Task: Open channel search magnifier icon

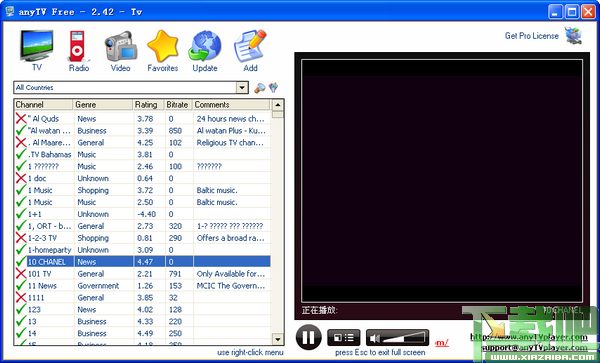Action: tap(260, 88)
